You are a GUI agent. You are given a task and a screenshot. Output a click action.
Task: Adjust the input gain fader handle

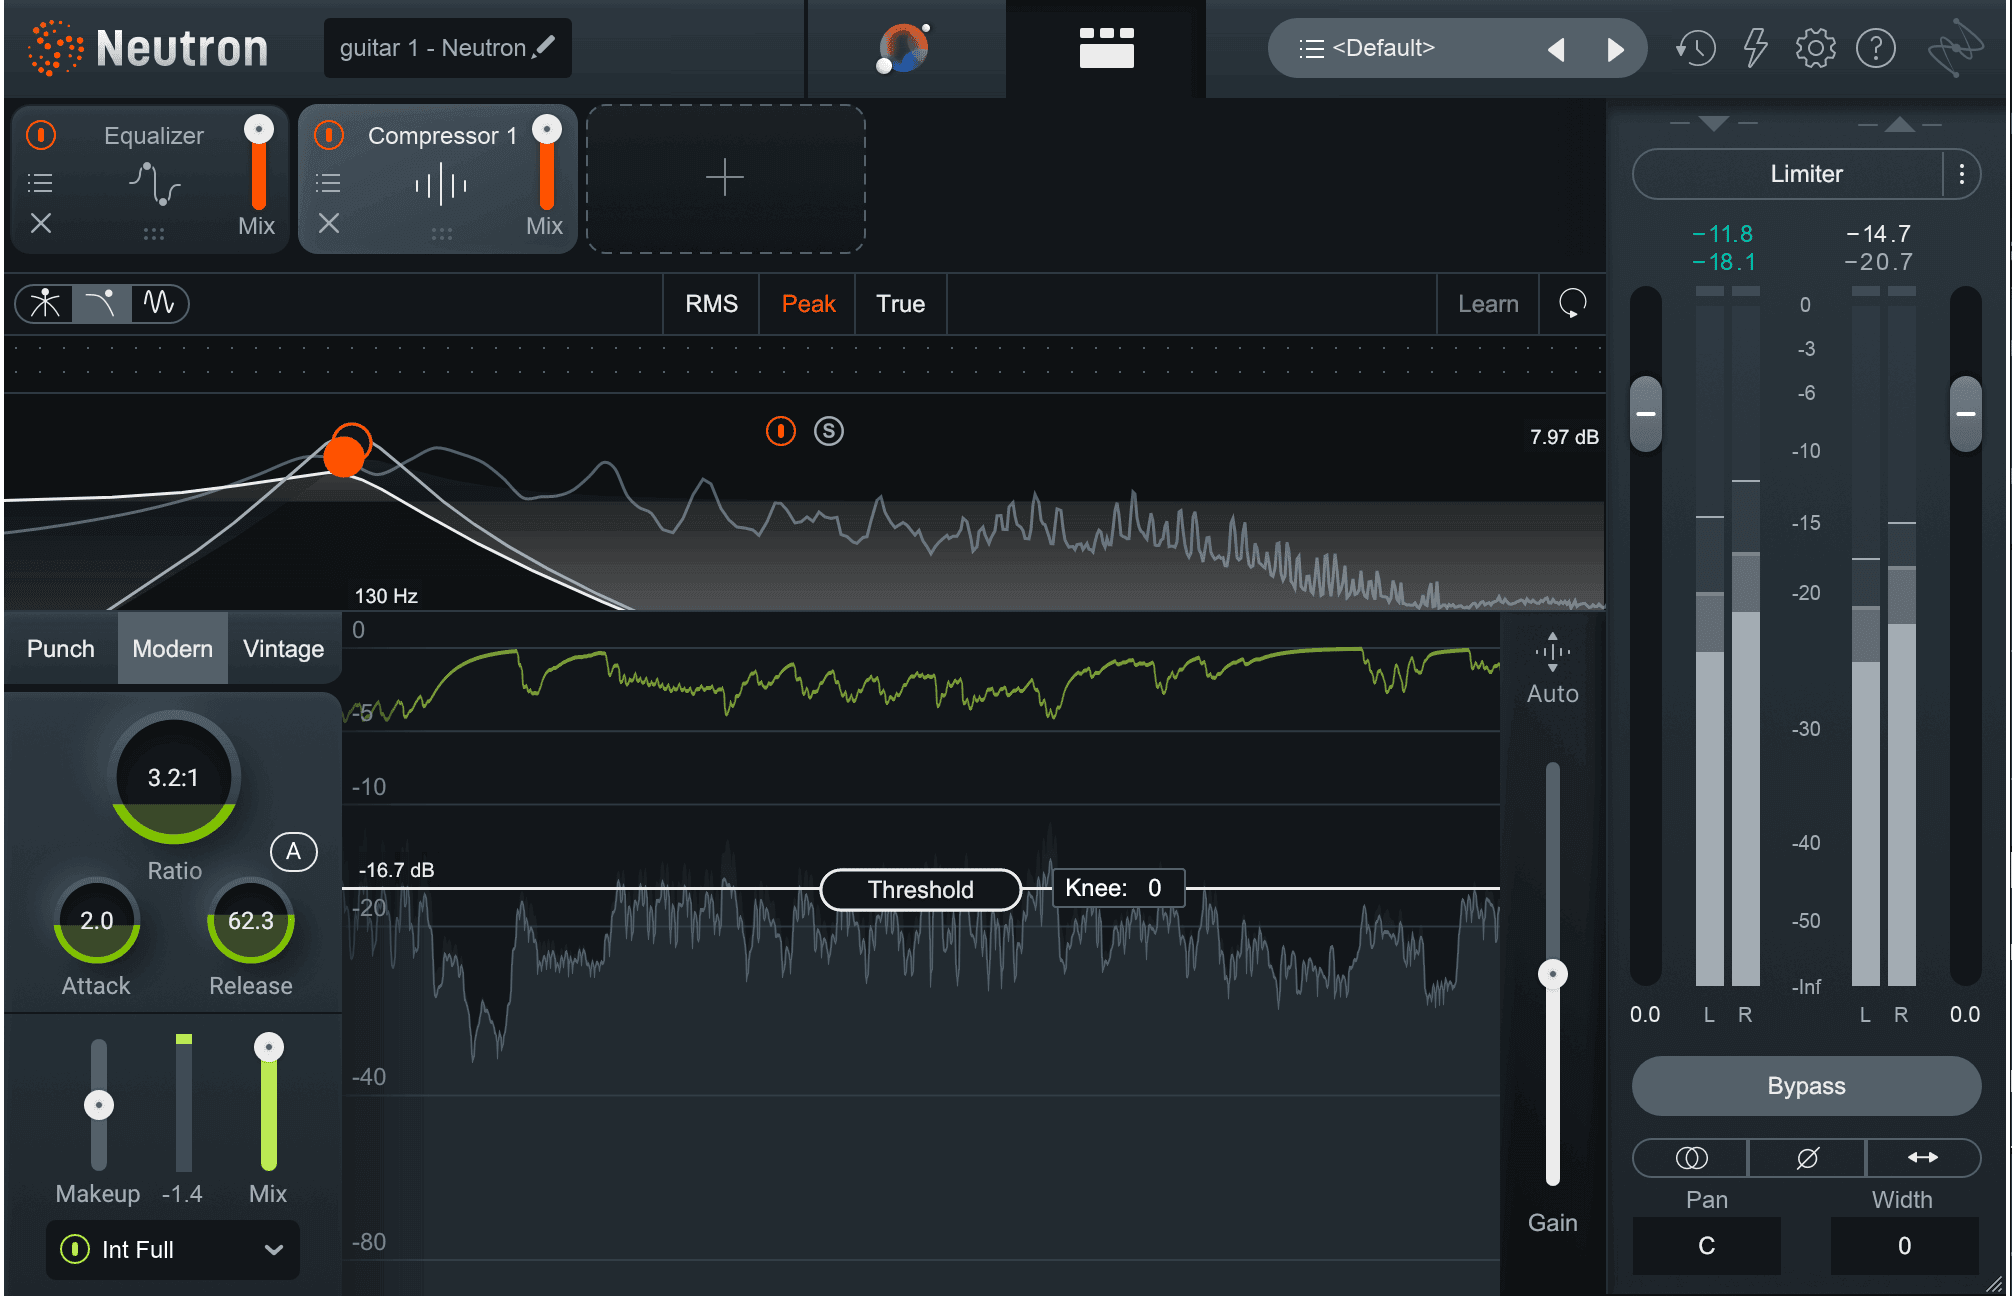[1646, 414]
